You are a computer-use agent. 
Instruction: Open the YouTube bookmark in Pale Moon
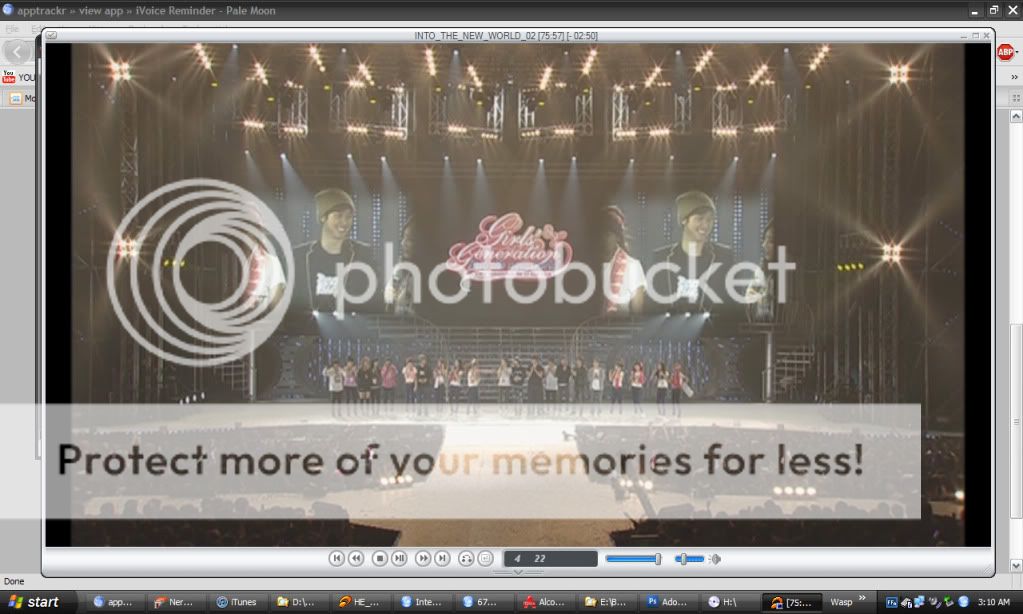coord(18,77)
